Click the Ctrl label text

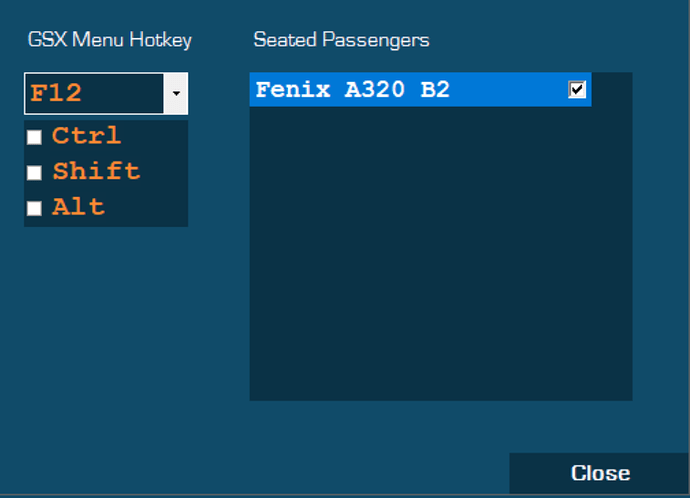(86, 136)
